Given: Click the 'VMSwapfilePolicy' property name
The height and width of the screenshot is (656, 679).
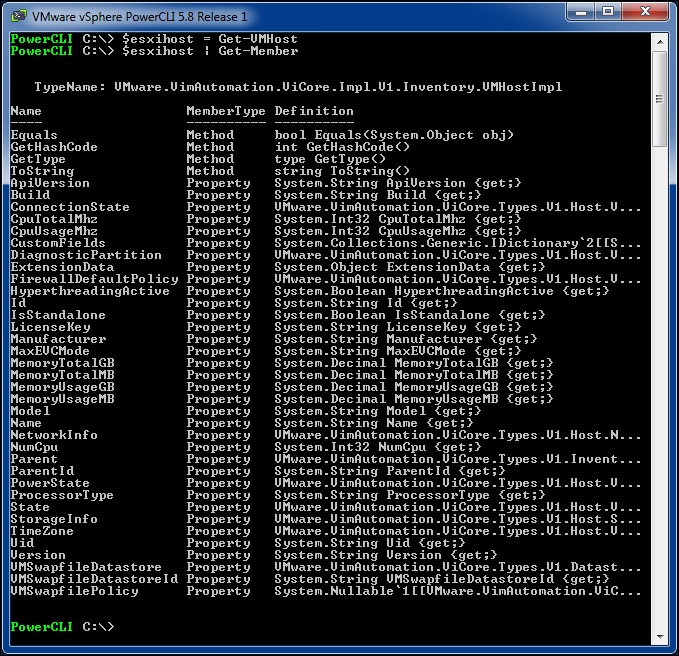Looking at the screenshot, I should (74, 591).
